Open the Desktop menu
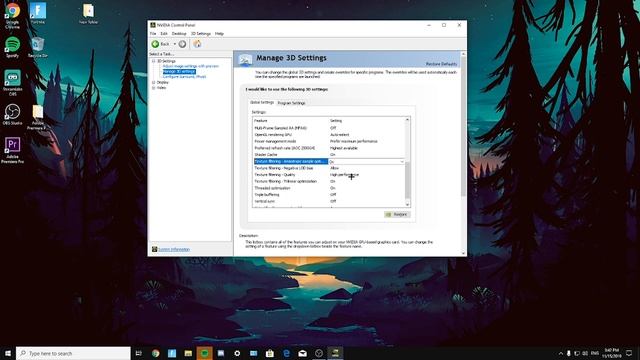This screenshot has width=640, height=360. pos(179,33)
